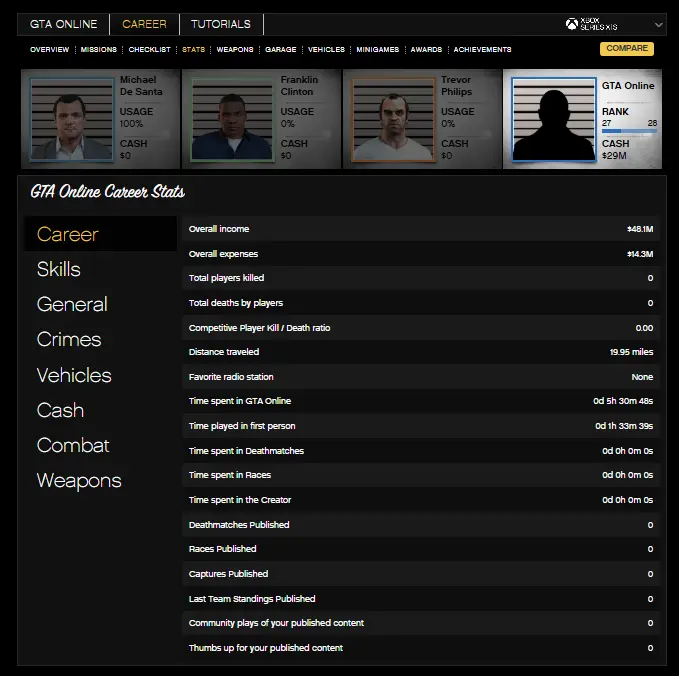Click the Overall income stat row
The image size is (679, 676).
pos(420,229)
